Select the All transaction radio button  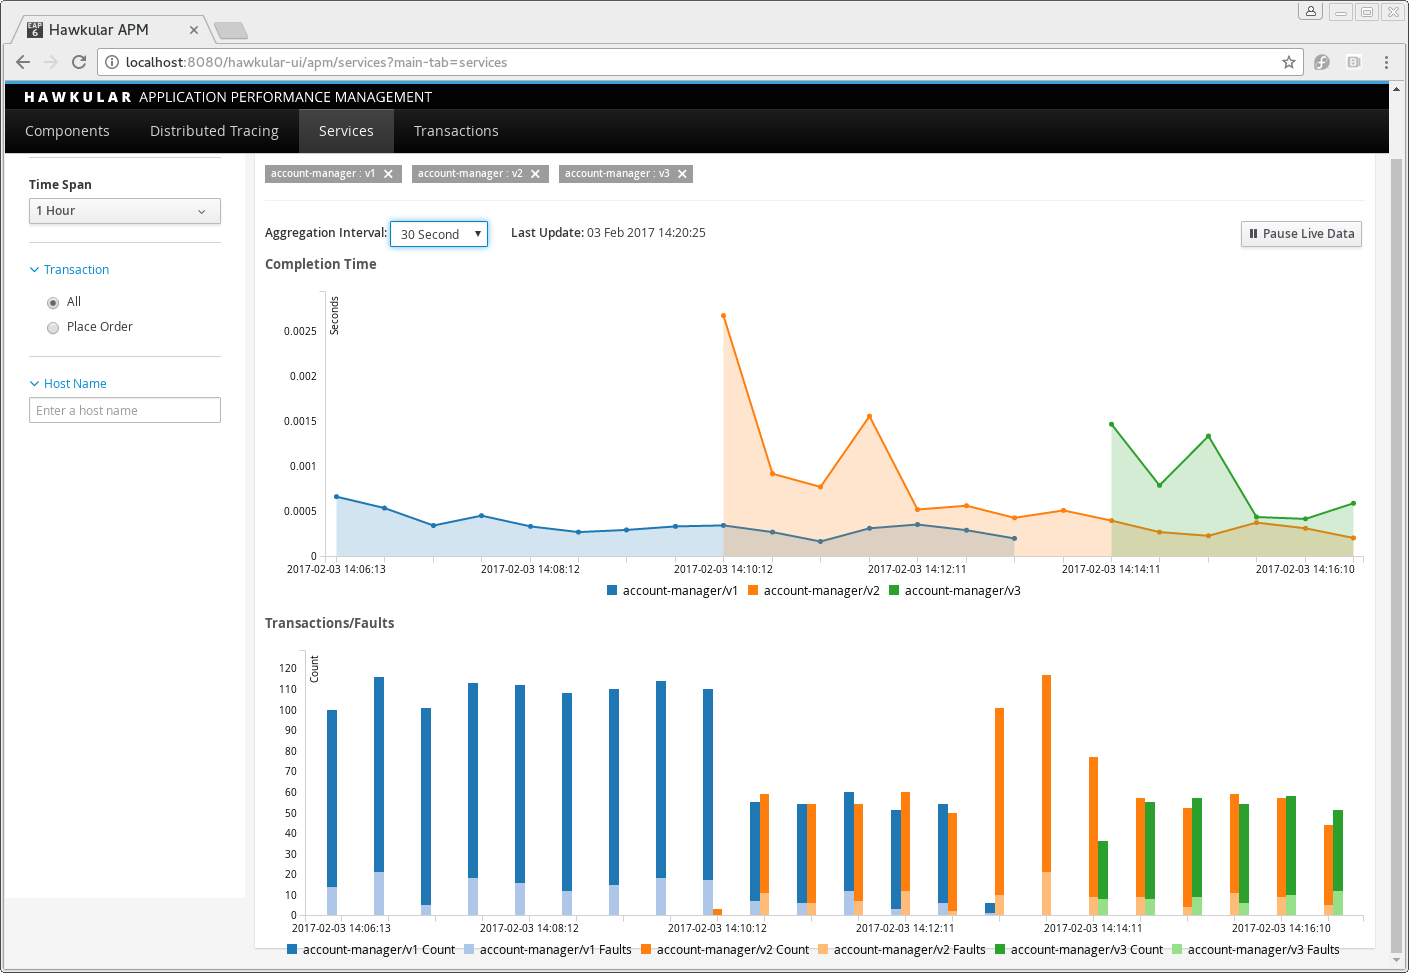(53, 303)
